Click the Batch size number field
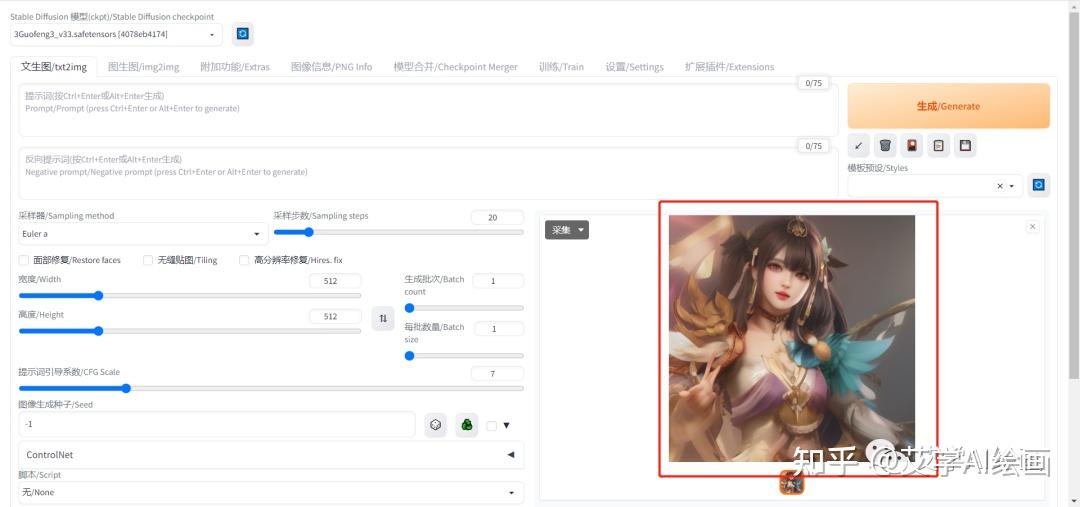1080x507 pixels. pyautogui.click(x=498, y=329)
